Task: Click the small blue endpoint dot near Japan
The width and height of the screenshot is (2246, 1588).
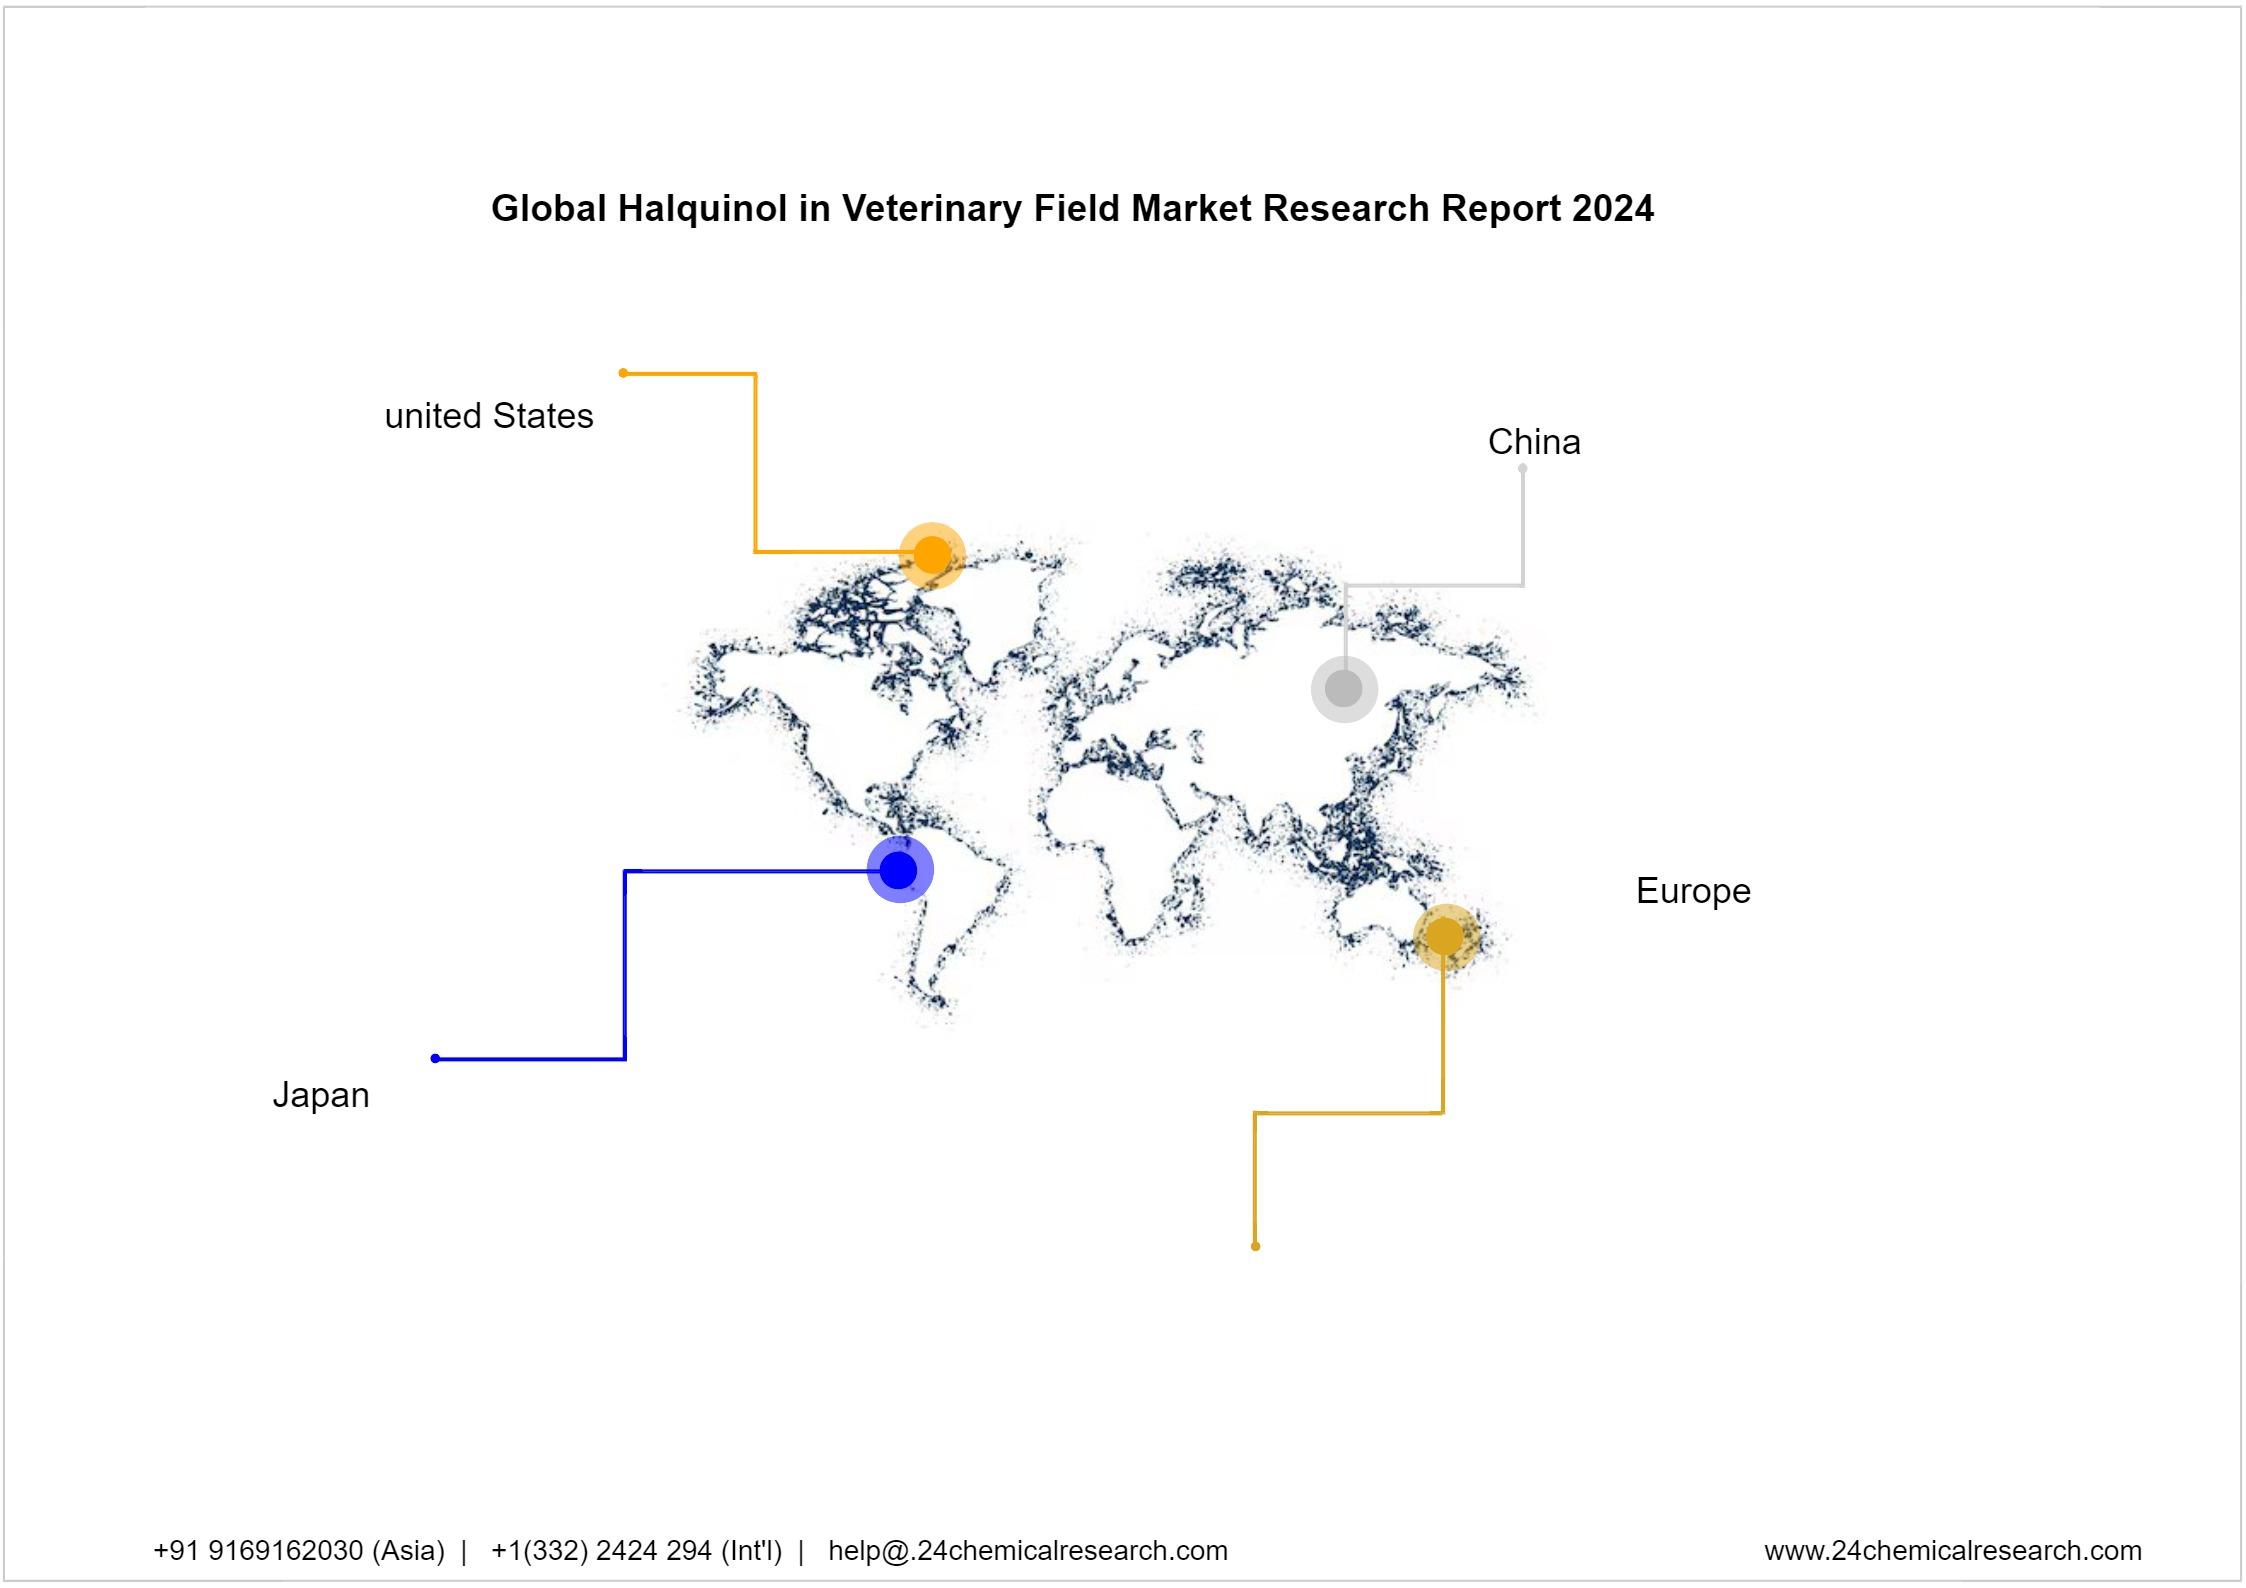Action: point(435,1058)
